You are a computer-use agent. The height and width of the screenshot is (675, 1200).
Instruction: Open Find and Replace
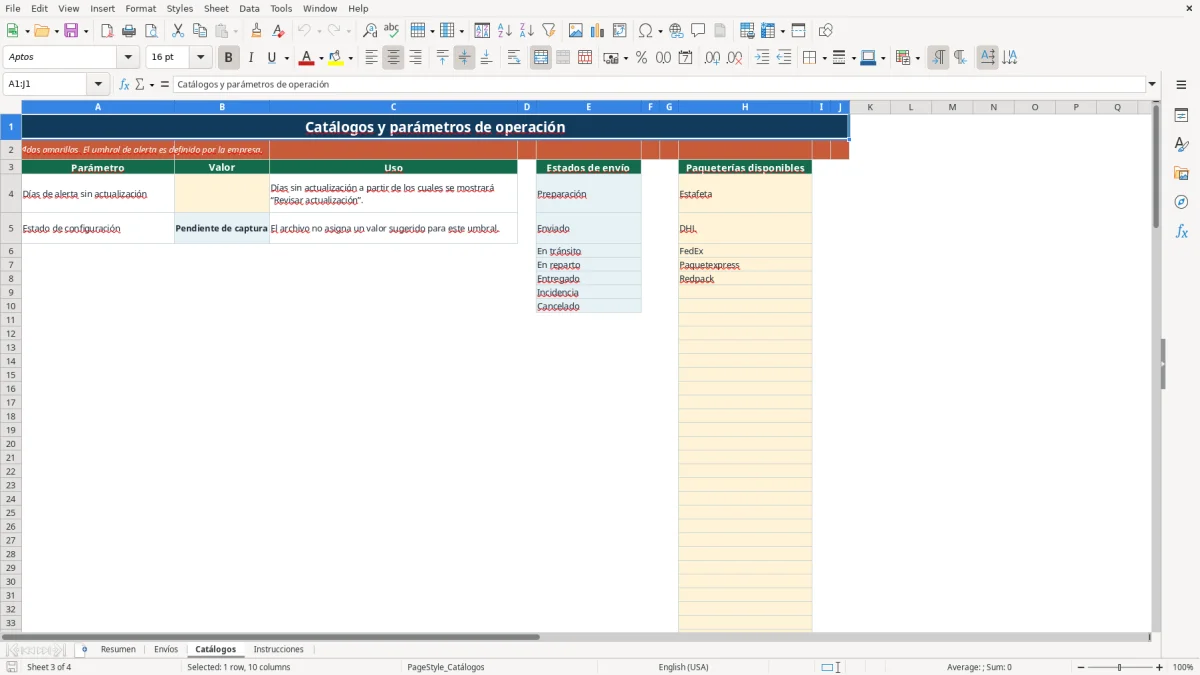coord(370,31)
